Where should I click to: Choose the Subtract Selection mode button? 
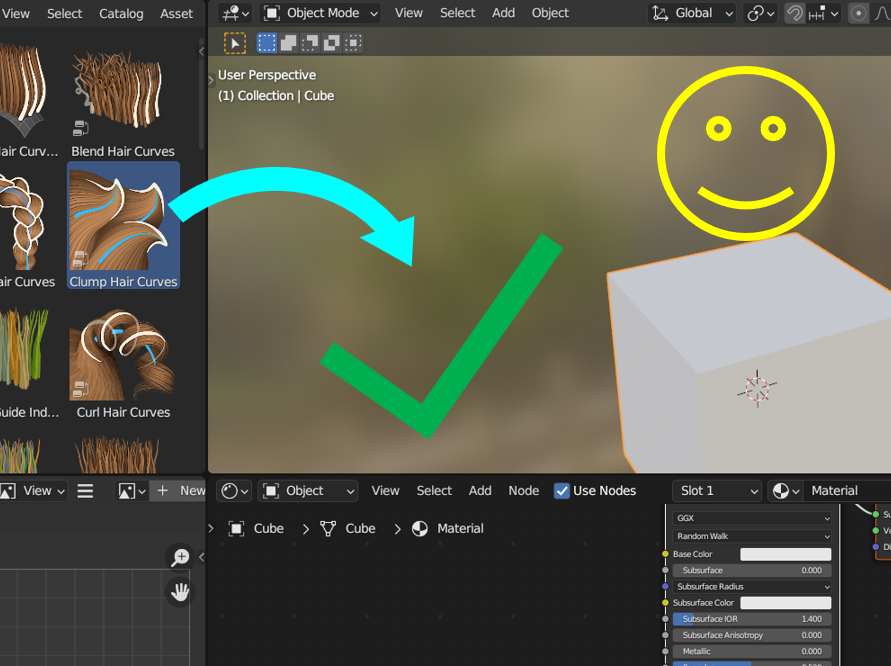point(310,43)
